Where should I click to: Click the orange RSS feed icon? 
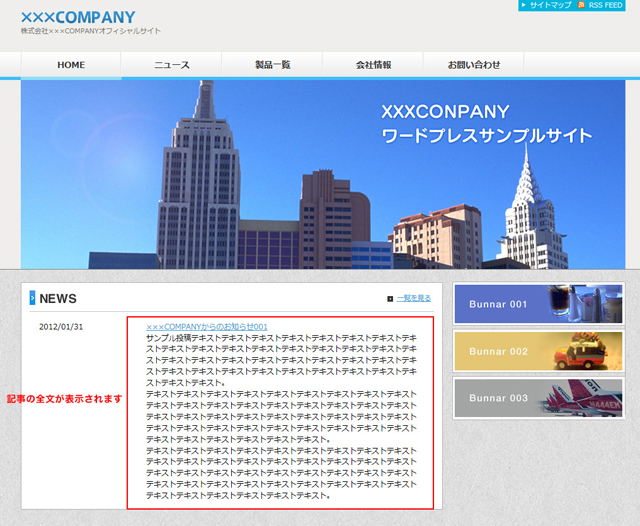pos(581,5)
